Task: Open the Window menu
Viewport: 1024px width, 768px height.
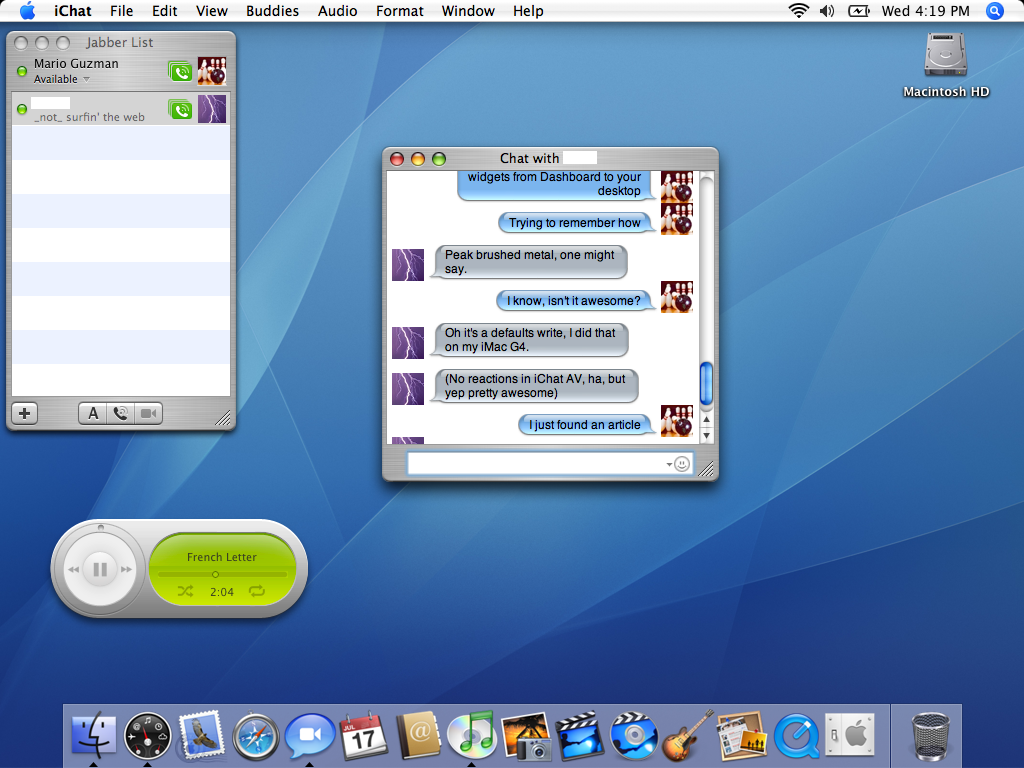Action: pos(468,11)
